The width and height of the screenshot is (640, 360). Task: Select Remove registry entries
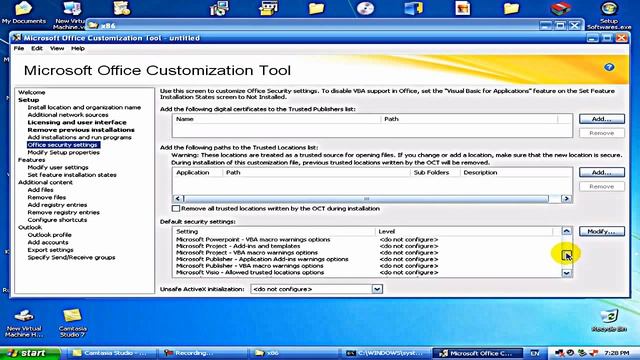click(x=63, y=212)
